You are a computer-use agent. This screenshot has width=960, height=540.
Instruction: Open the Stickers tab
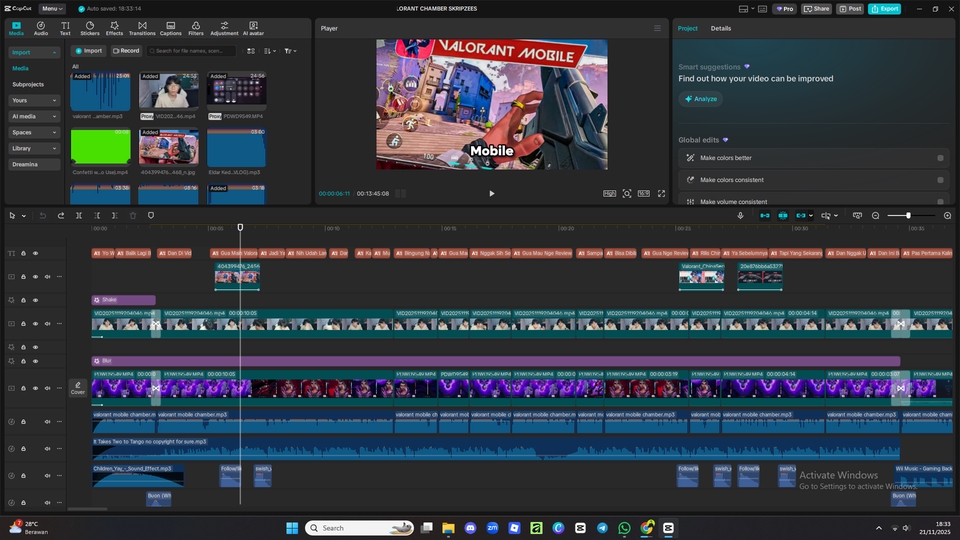coord(89,28)
